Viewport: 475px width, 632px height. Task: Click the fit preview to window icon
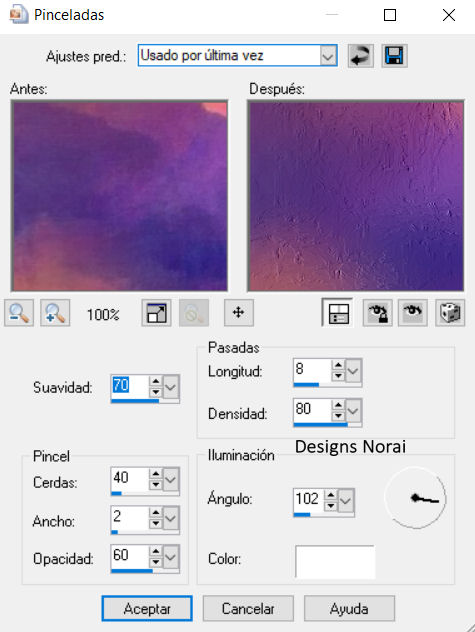click(156, 313)
